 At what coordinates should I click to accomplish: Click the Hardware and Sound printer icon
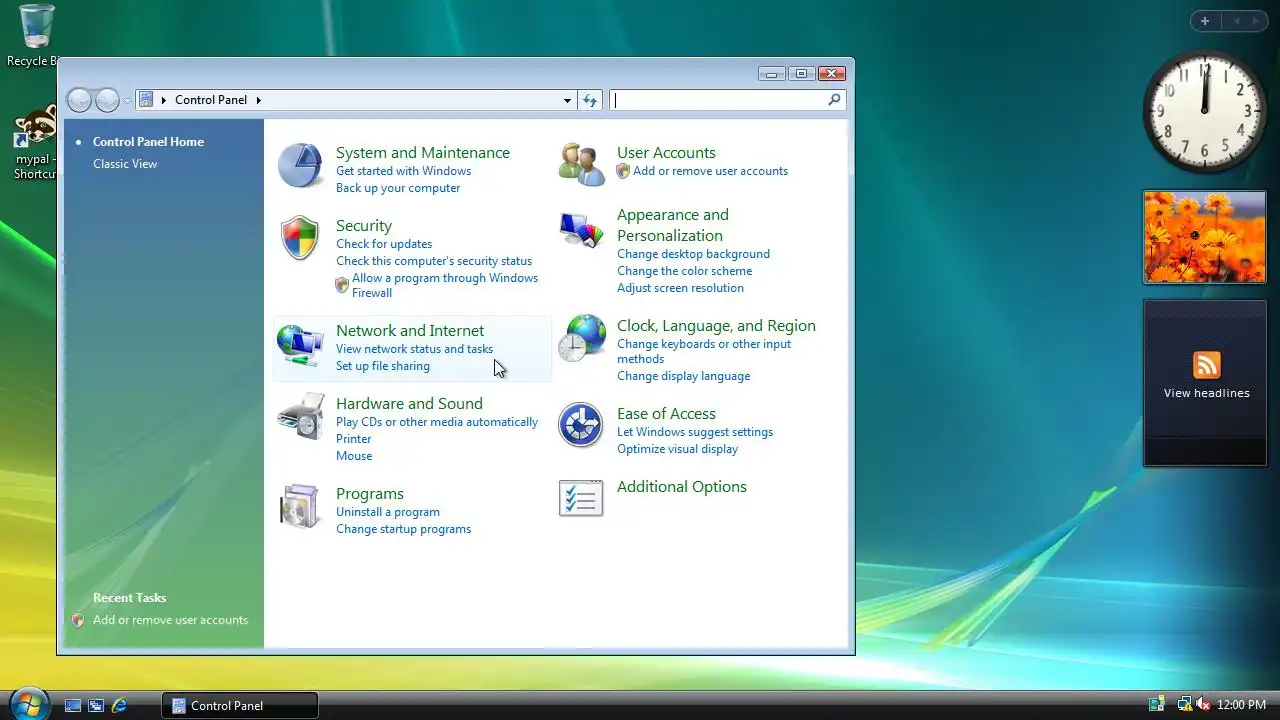click(x=300, y=416)
